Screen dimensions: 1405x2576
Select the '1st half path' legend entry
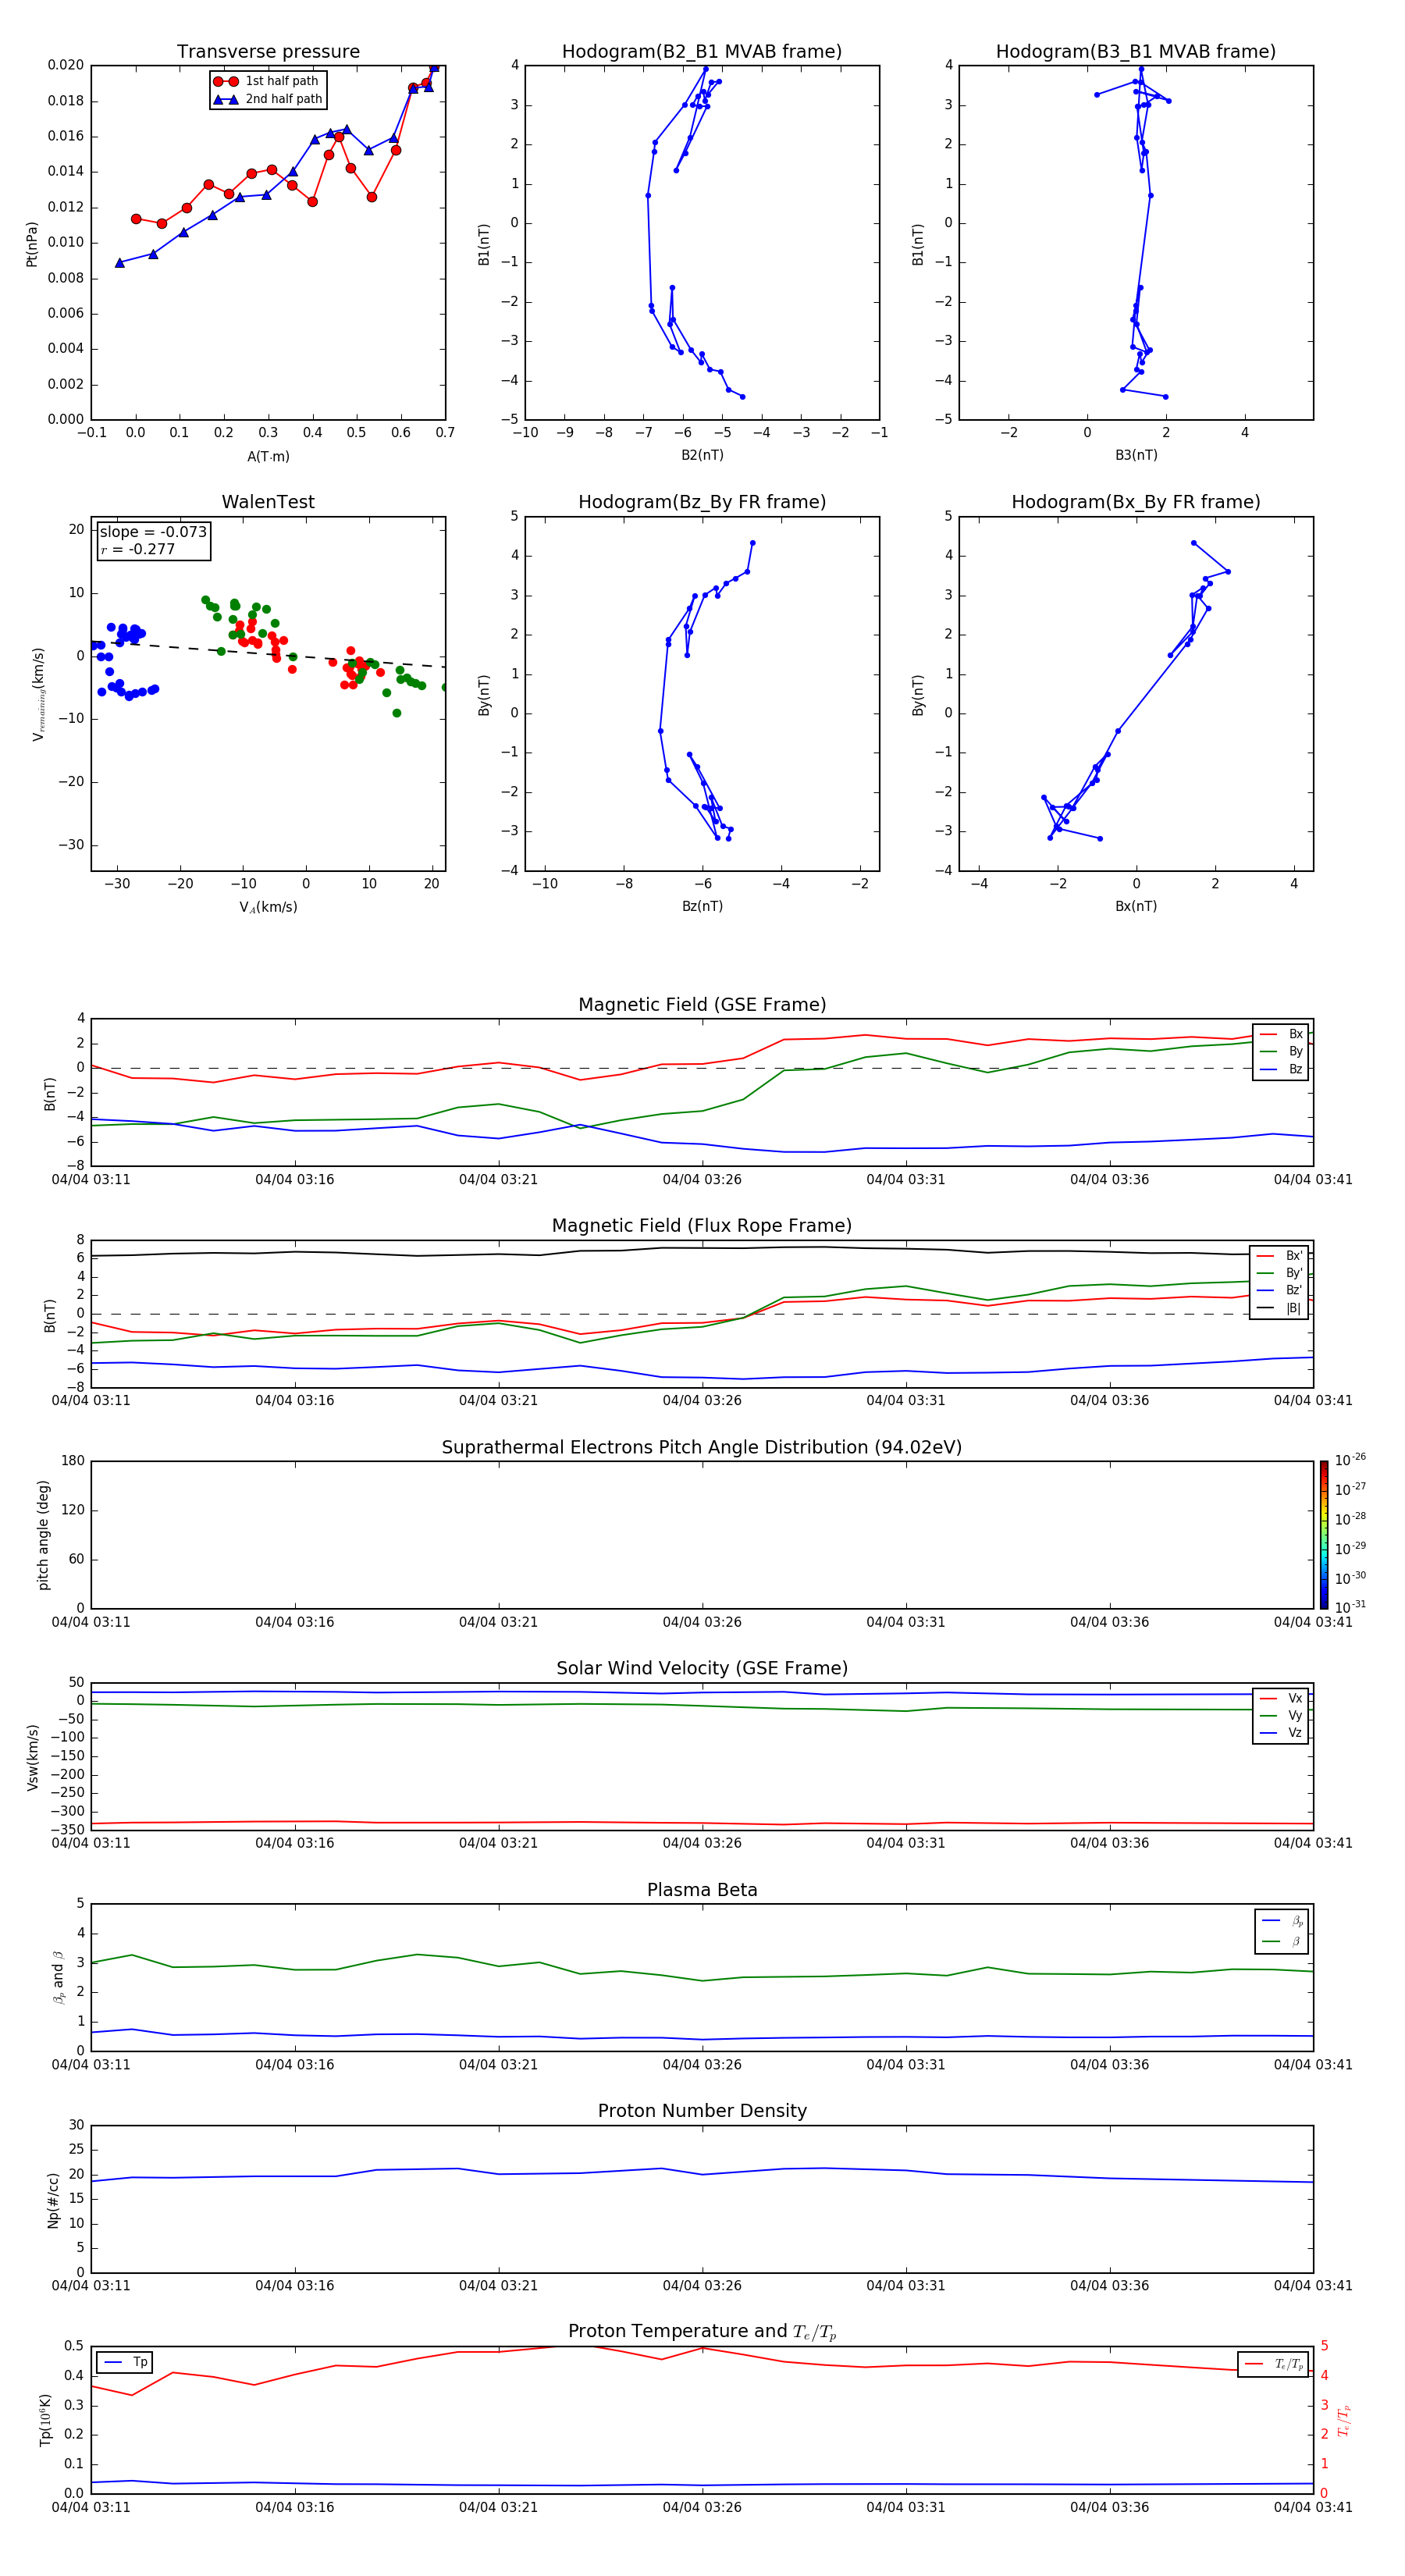coord(266,81)
